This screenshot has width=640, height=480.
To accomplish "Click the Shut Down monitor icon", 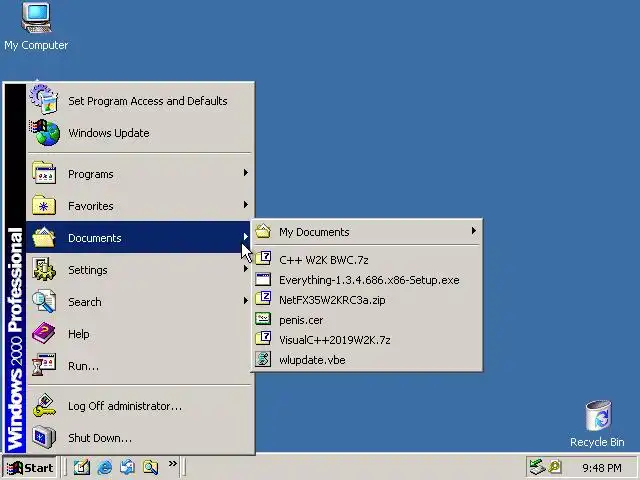I will [44, 437].
